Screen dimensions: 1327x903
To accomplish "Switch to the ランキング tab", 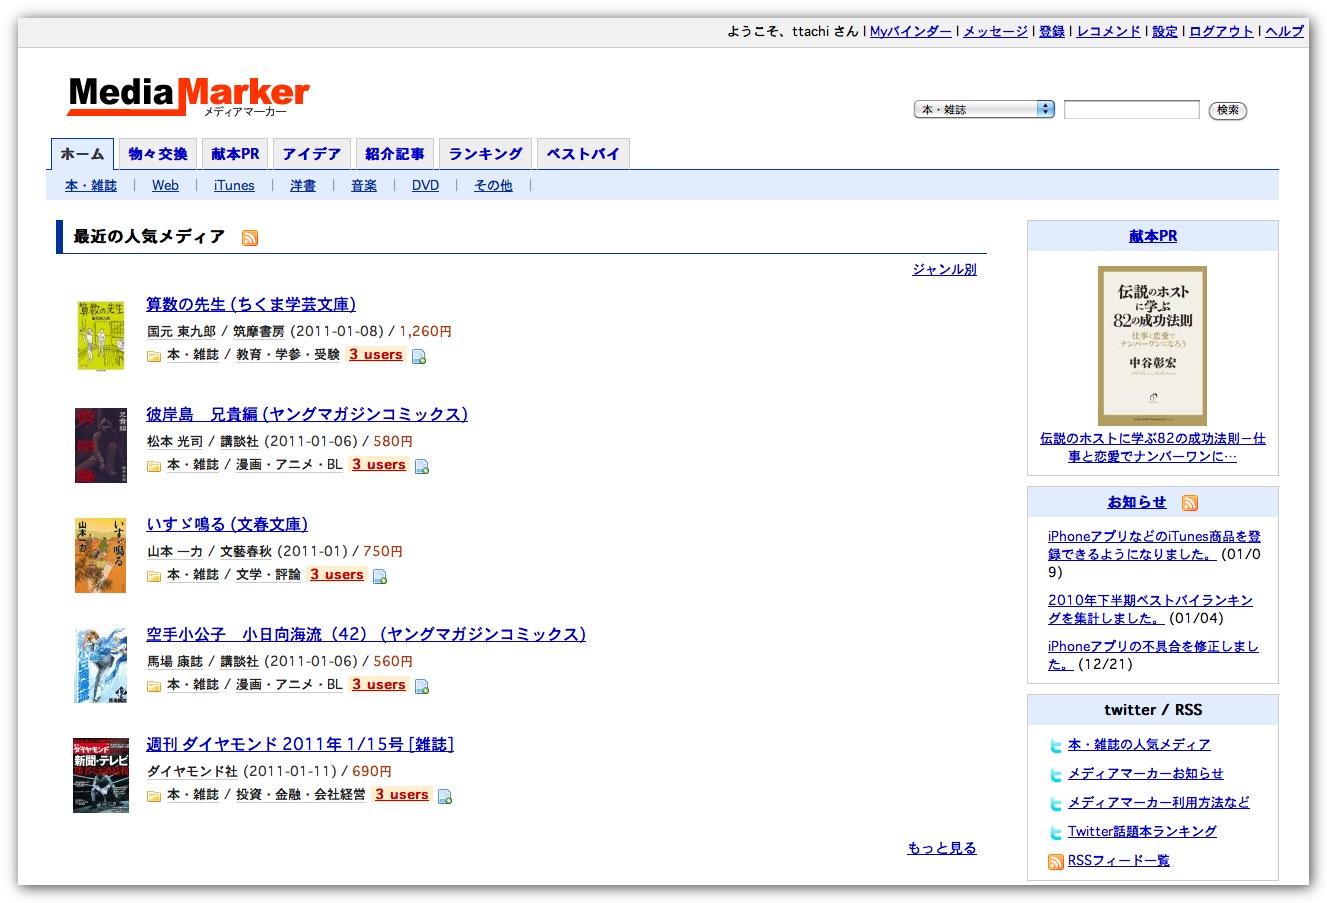I will 485,154.
